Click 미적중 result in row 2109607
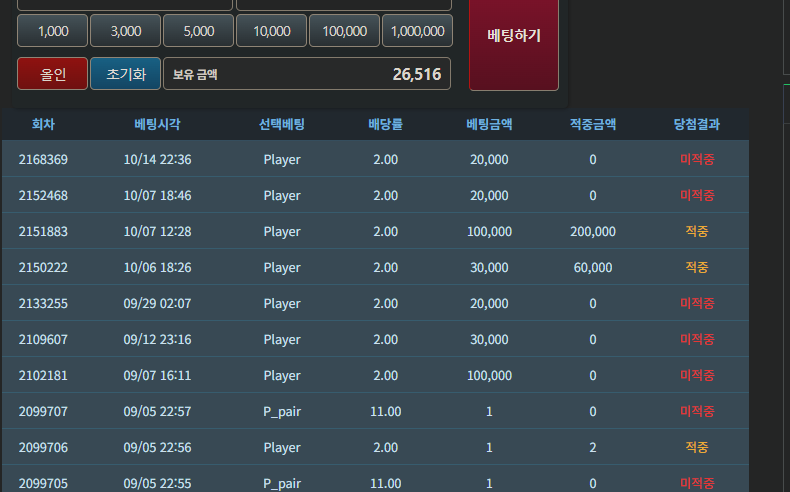The width and height of the screenshot is (790, 492). click(697, 339)
